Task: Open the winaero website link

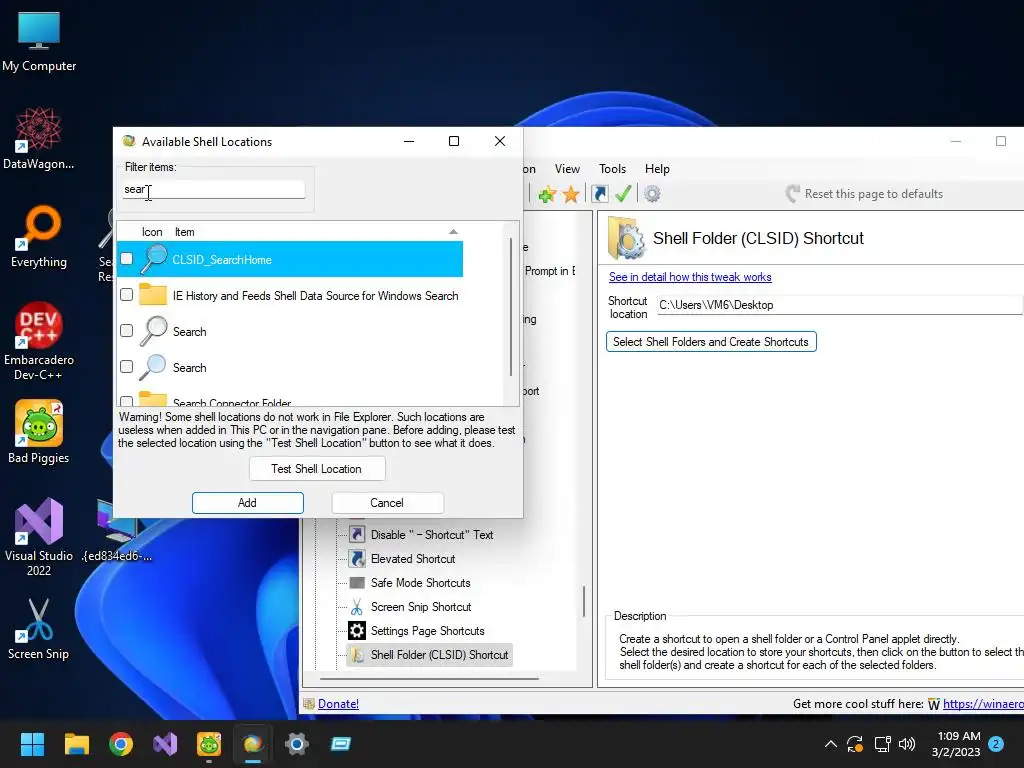Action: [x=983, y=704]
